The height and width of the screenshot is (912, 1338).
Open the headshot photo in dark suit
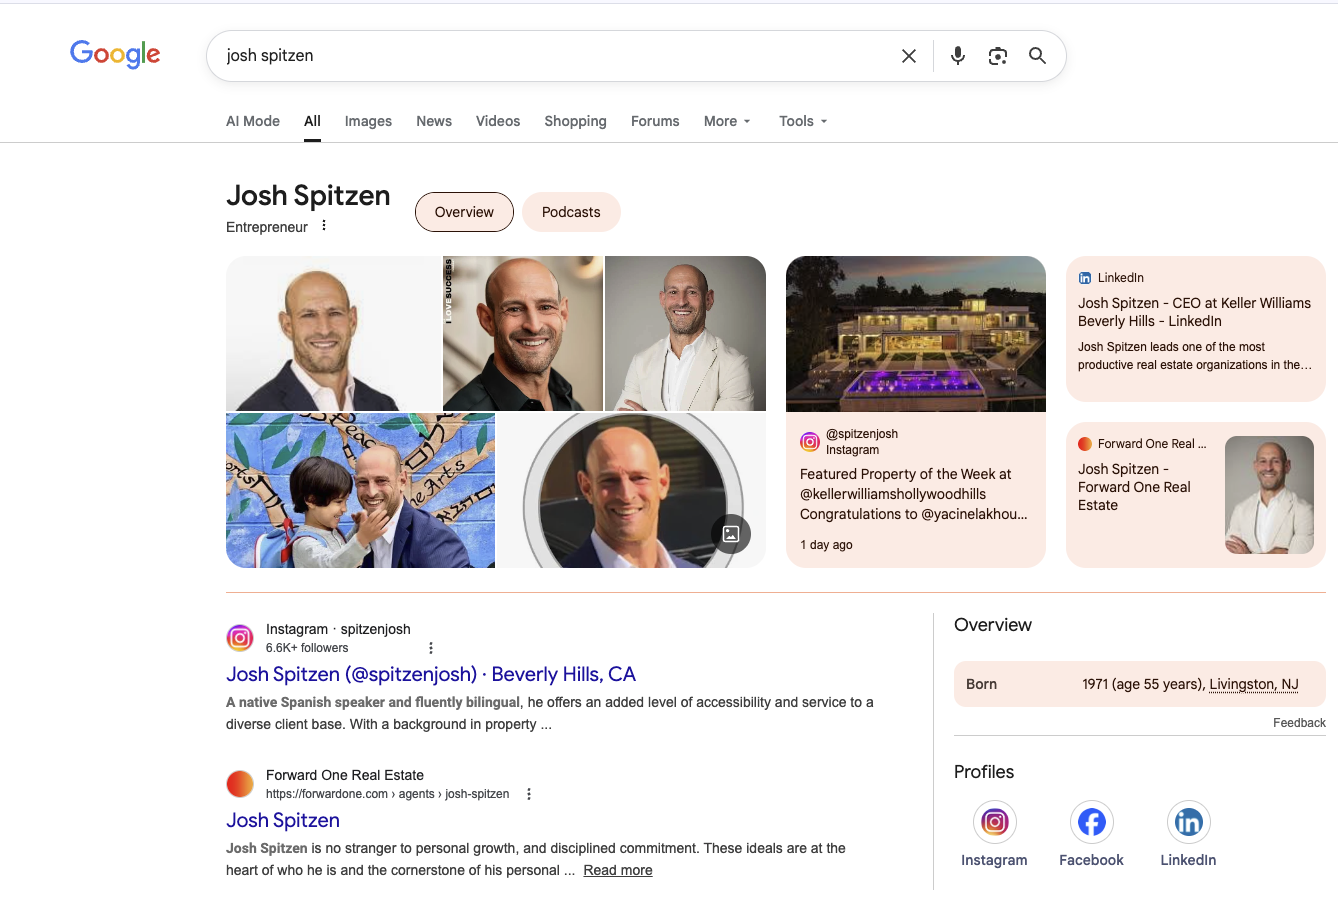click(x=333, y=333)
